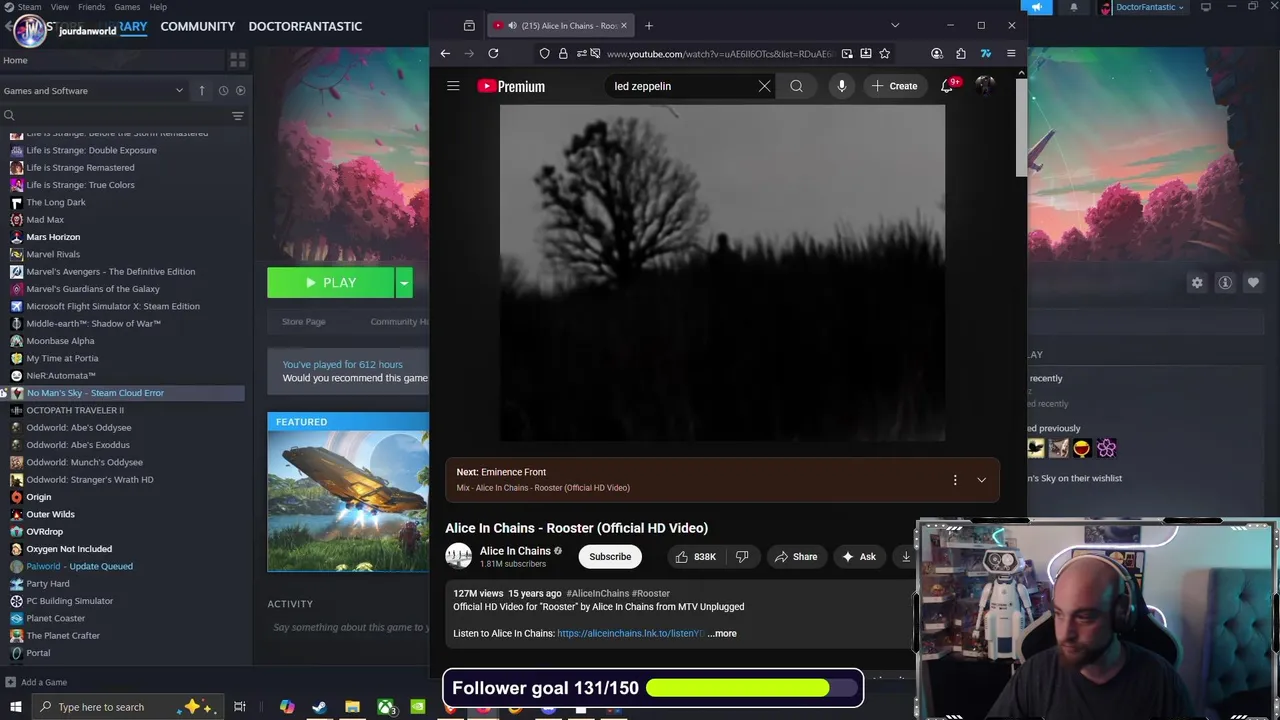Subscribe to Alice In Chains channel
Screen dimensions: 1280x720
coord(610,557)
